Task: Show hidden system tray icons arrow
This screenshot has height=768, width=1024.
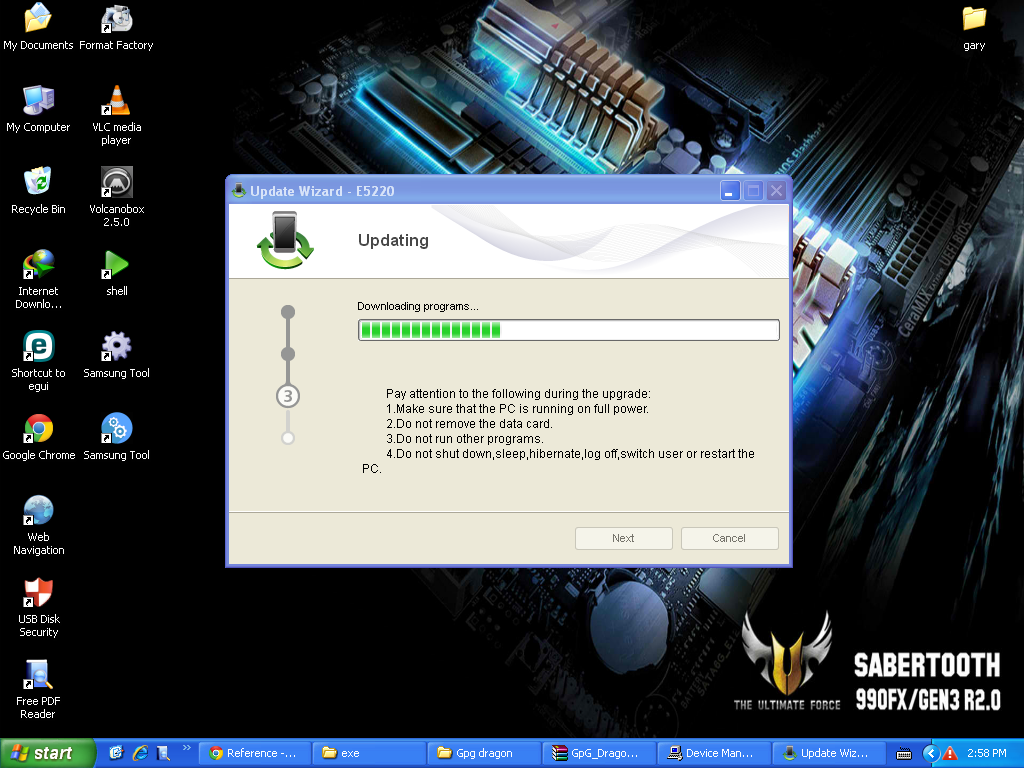Action: 930,753
